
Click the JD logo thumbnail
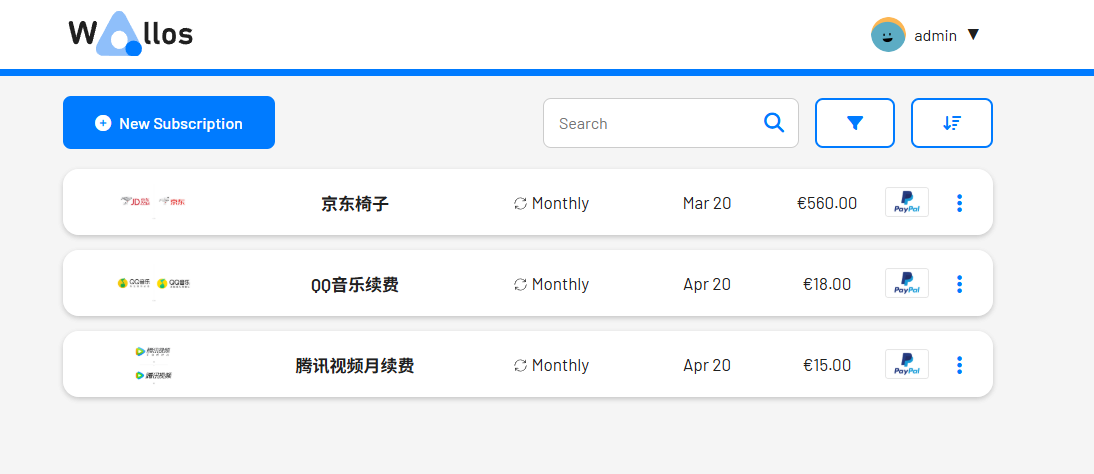[153, 202]
